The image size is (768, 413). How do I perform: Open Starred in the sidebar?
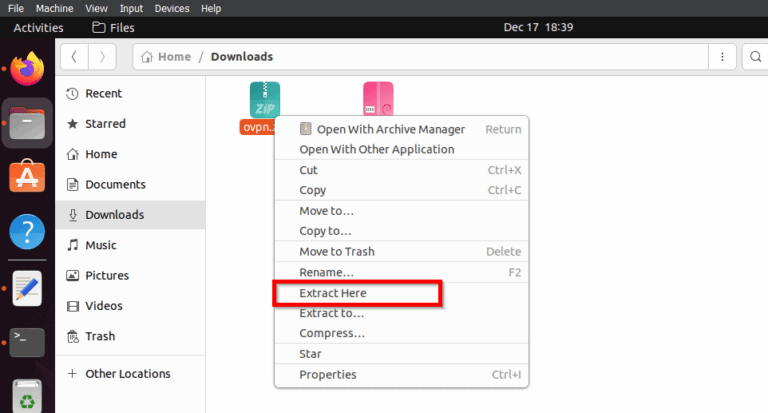click(x=105, y=124)
